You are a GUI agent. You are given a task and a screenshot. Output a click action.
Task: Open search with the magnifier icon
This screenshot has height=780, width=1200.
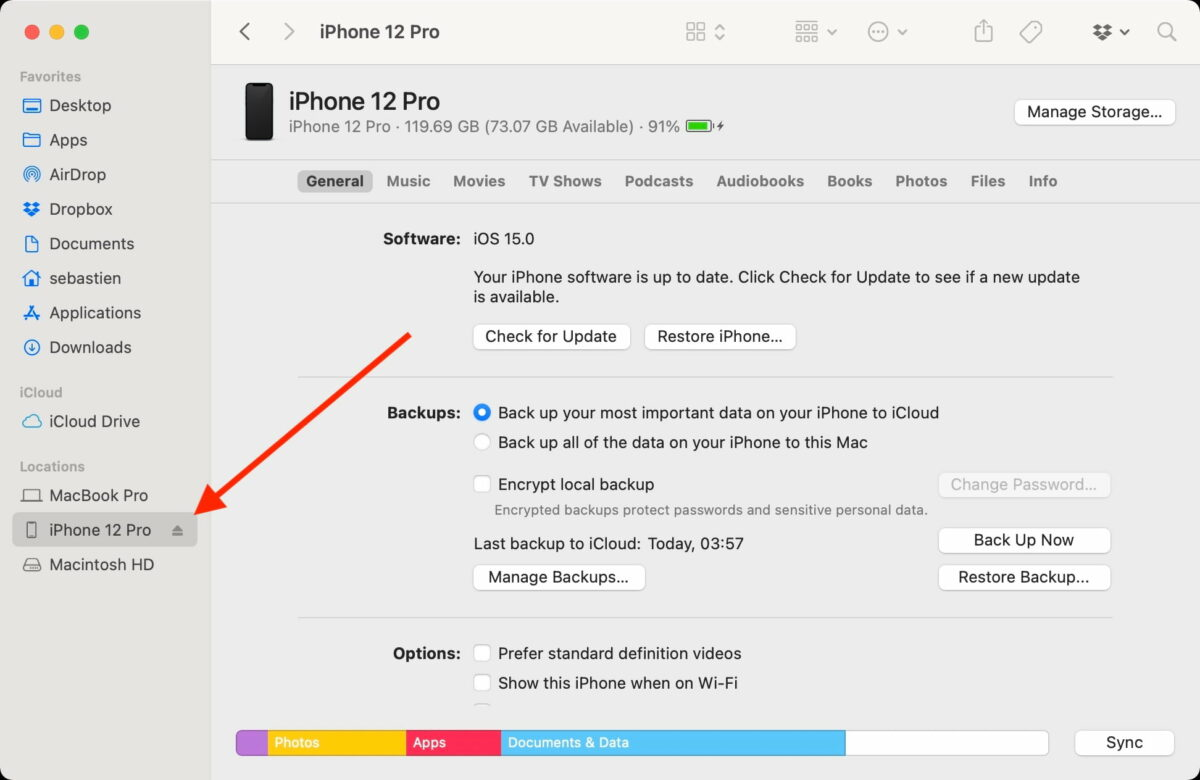click(1166, 32)
